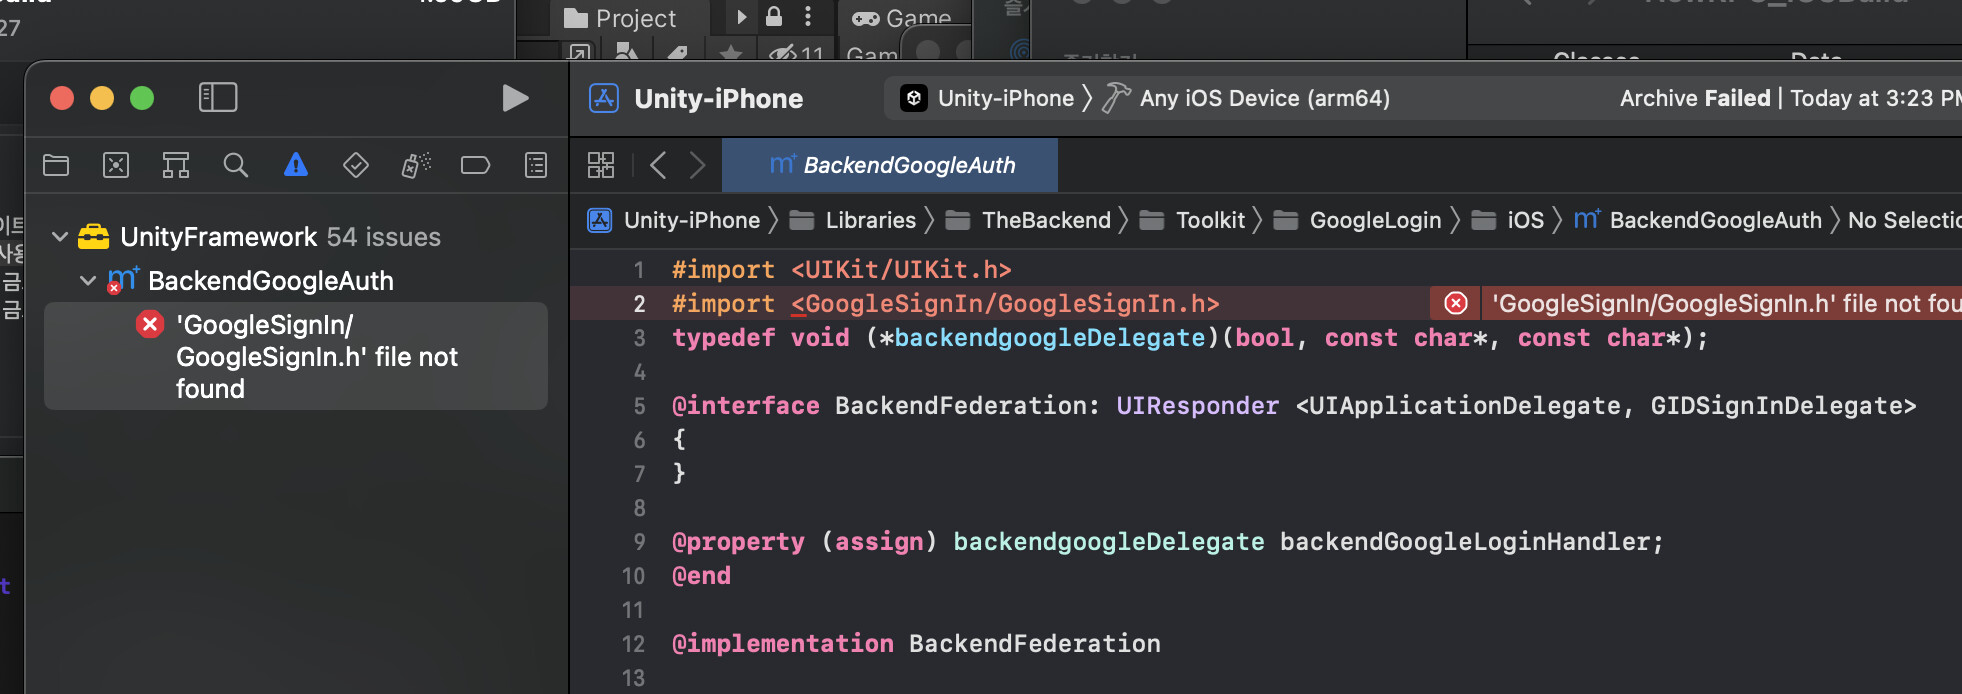Open the Symbol navigator hierarchy icon
The width and height of the screenshot is (1962, 694).
pos(176,165)
